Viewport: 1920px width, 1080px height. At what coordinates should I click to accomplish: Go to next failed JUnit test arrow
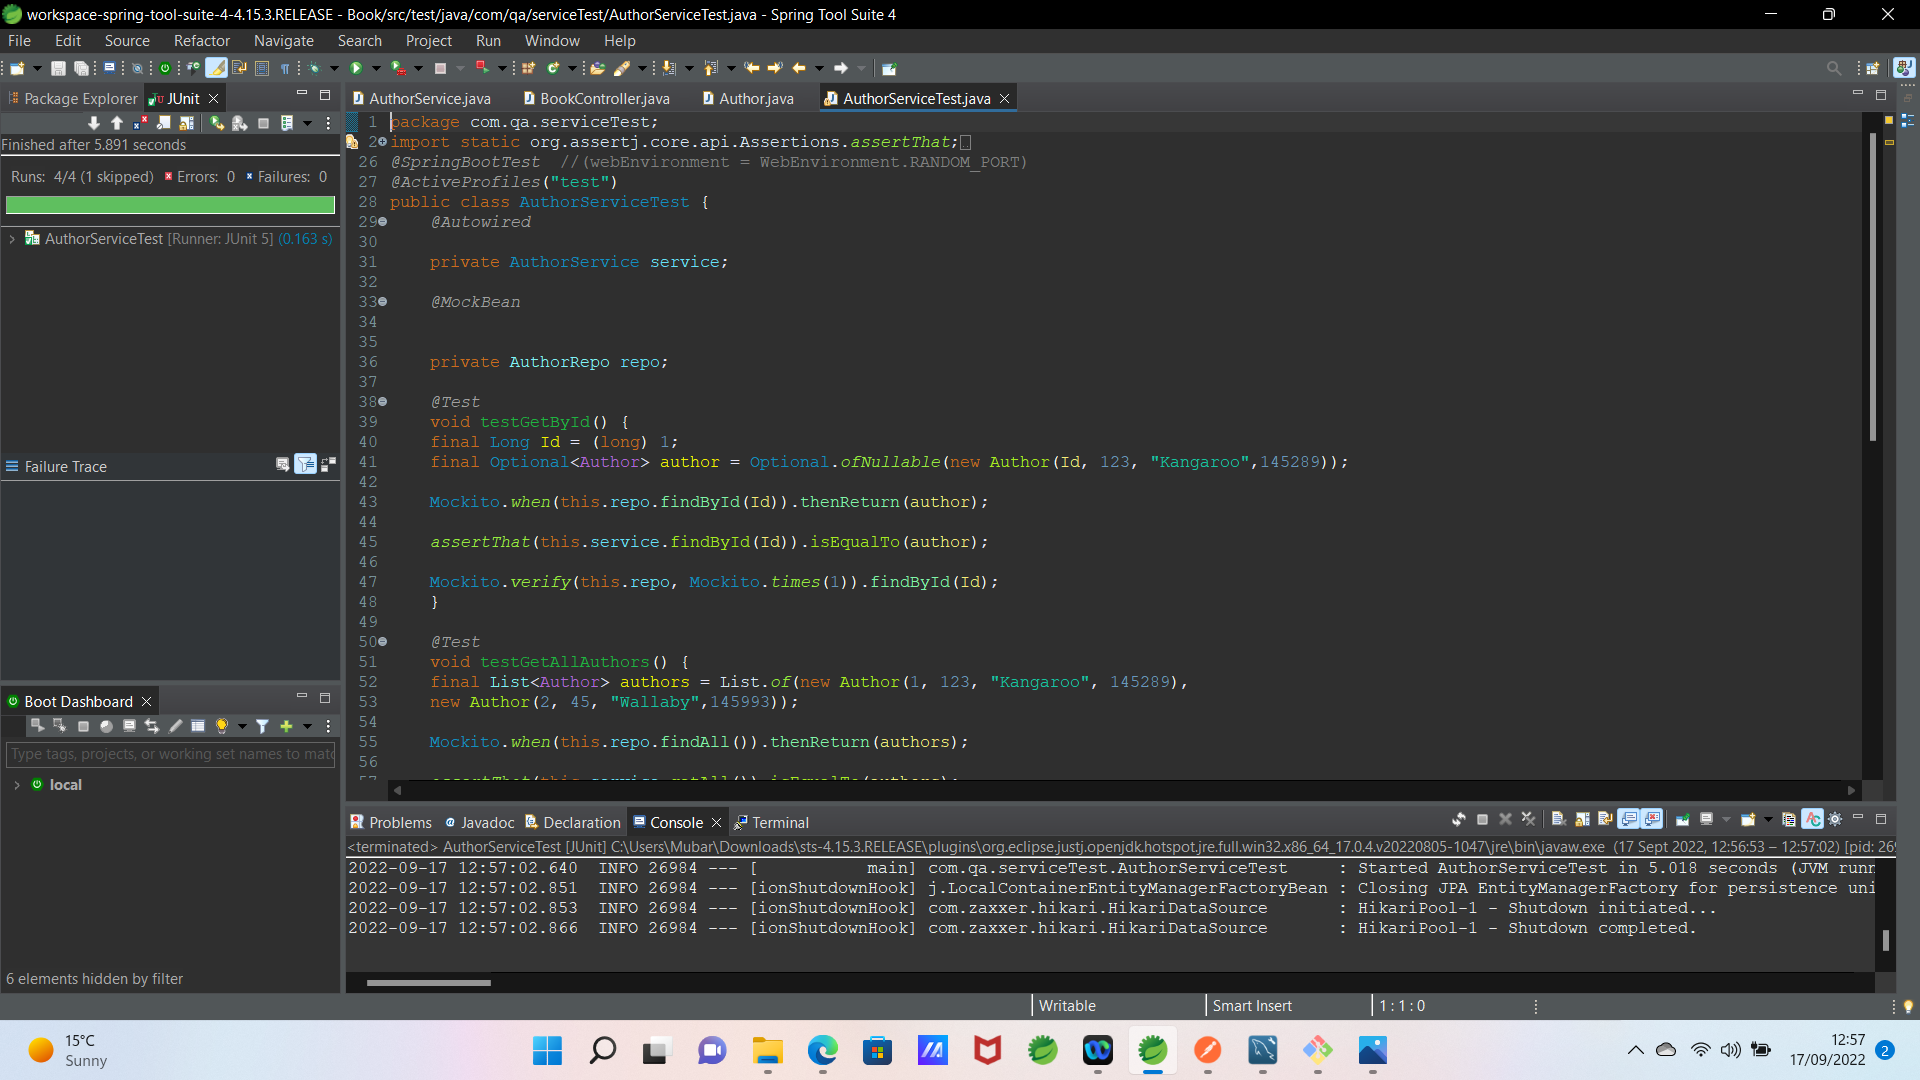94,123
